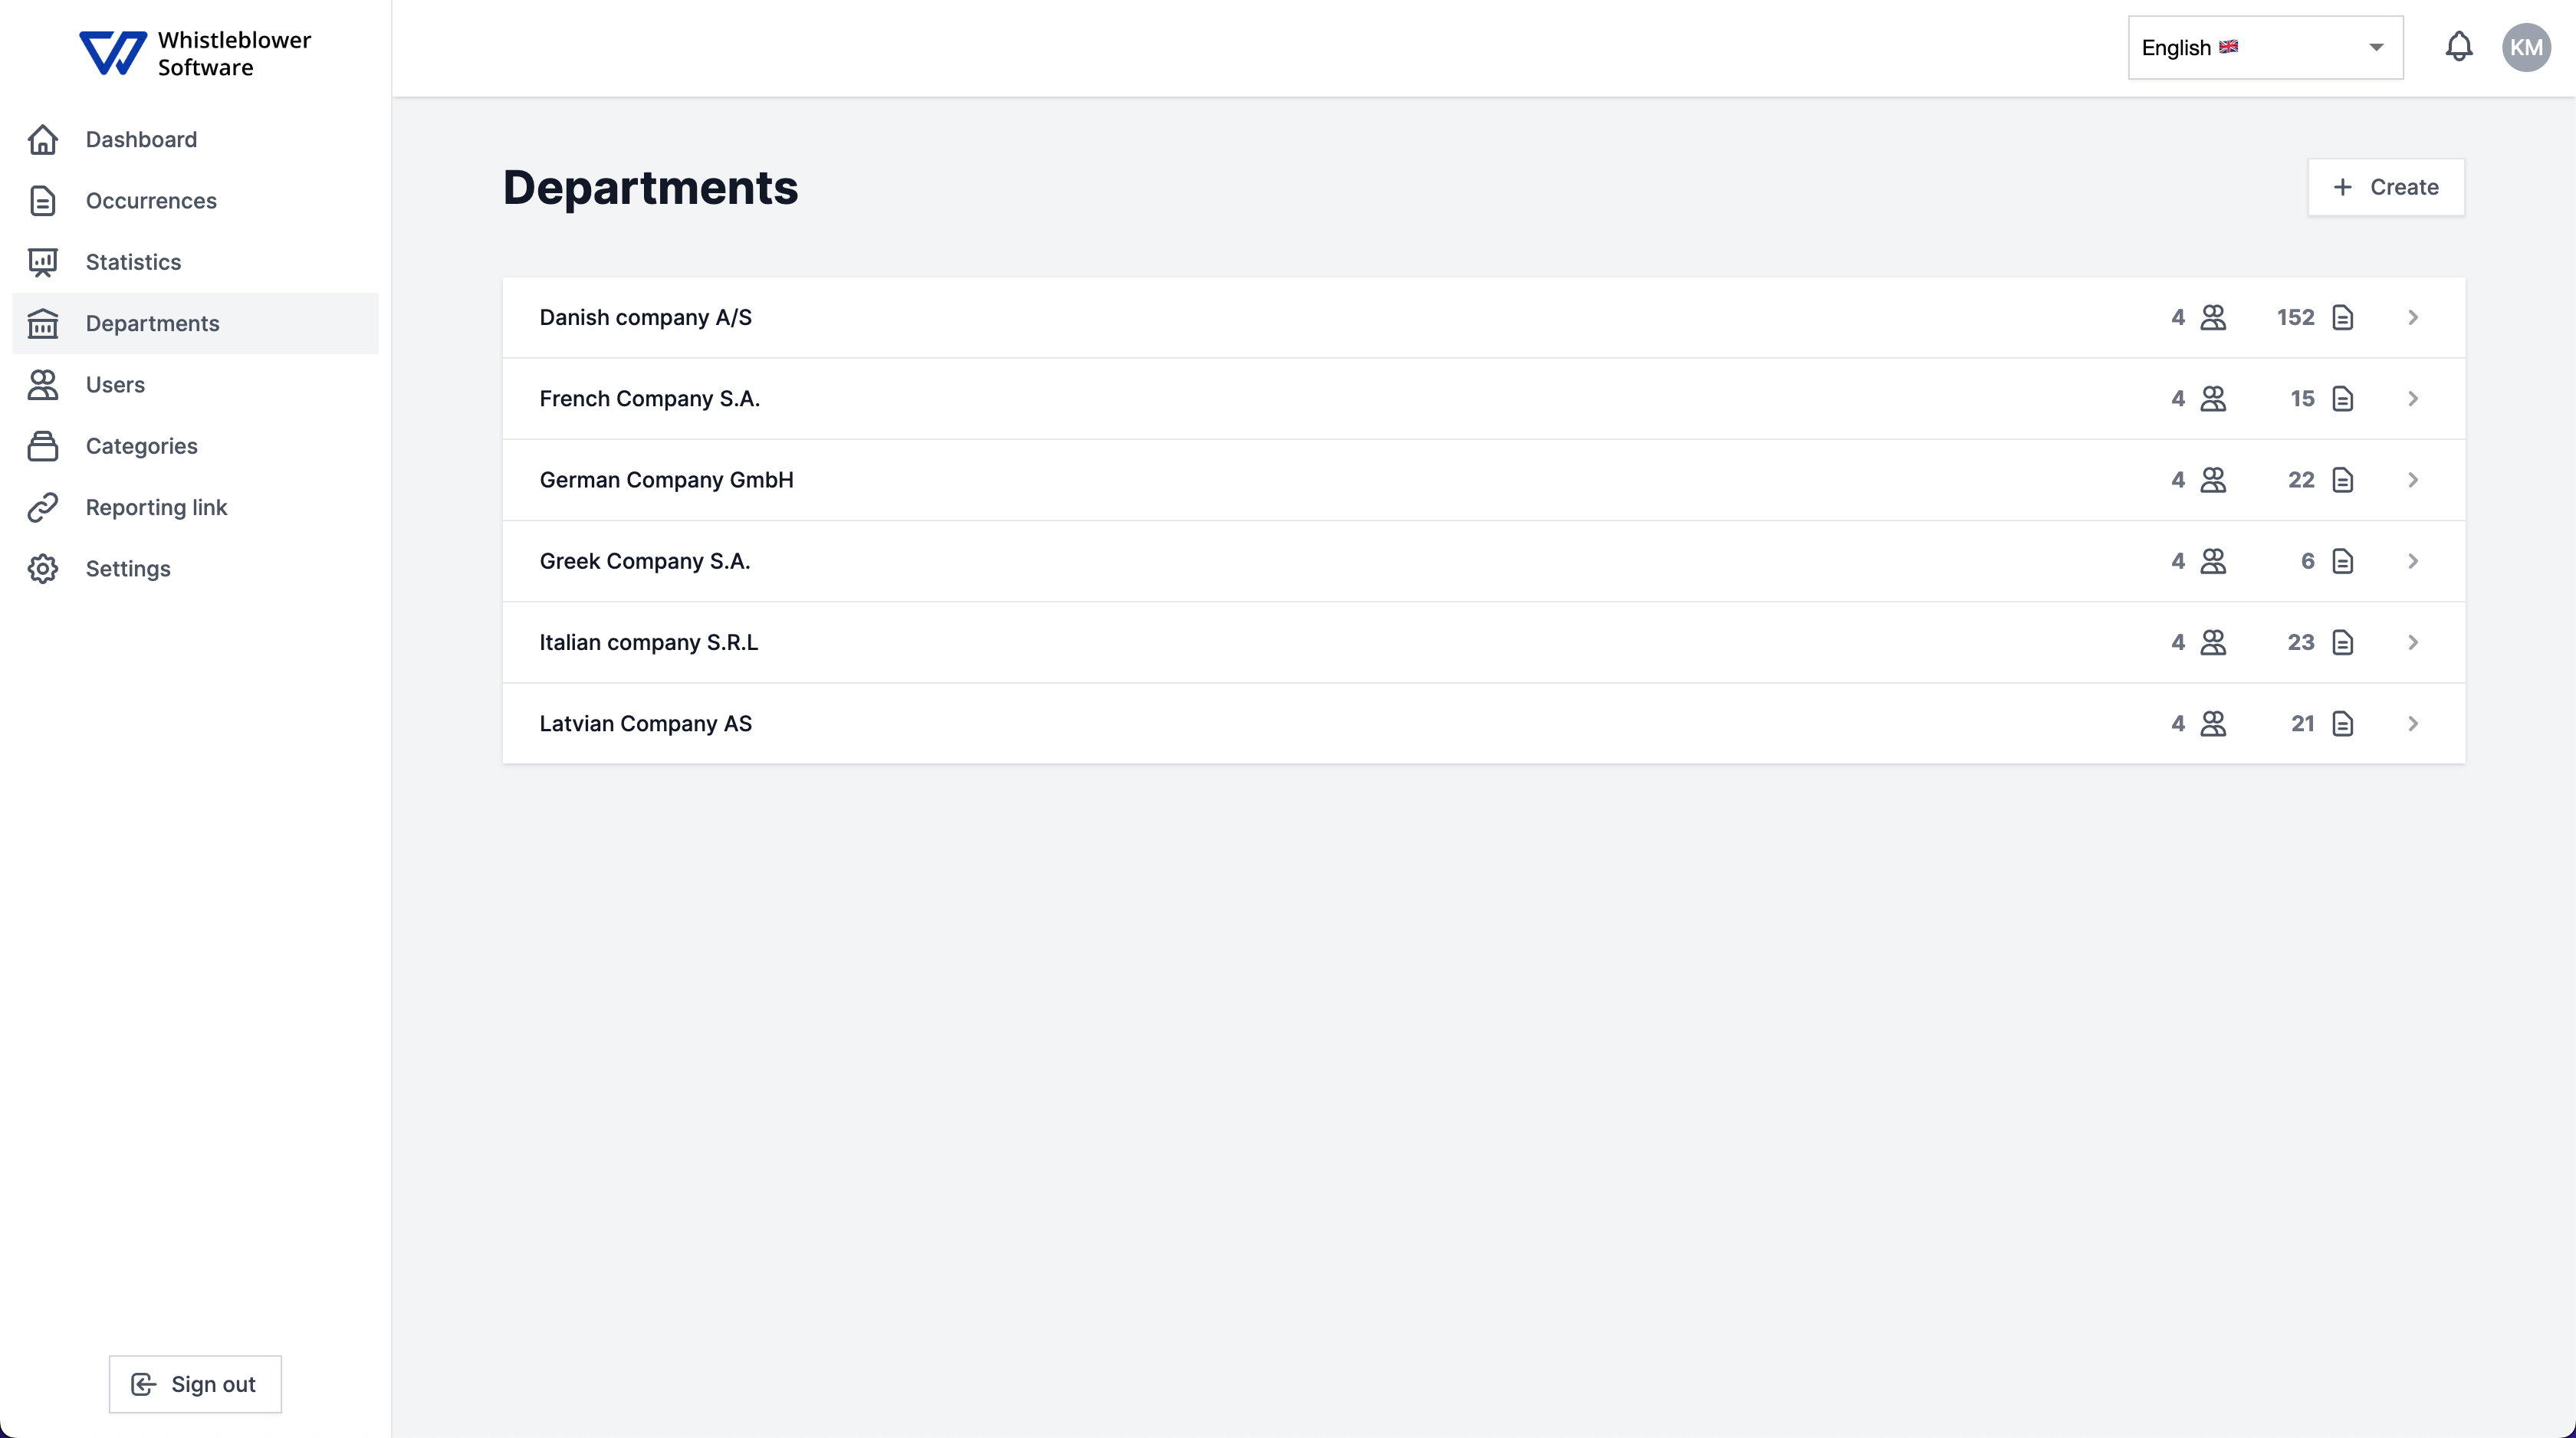Screen dimensions: 2576x1438
Task: Click the document icon in Greek Company row
Action: 2343,561
